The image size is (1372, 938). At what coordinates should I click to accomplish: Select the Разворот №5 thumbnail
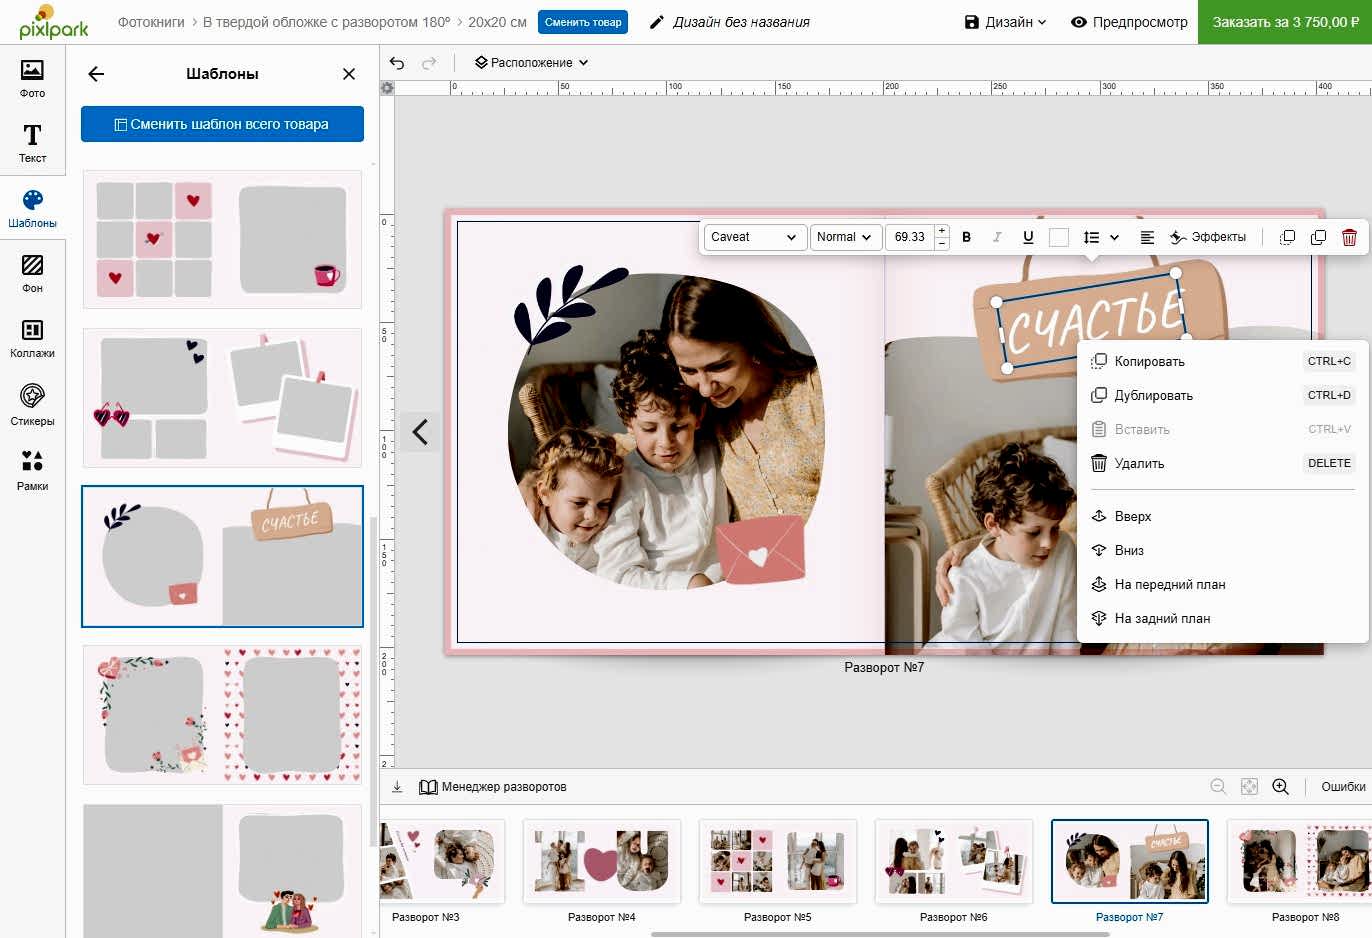tap(777, 862)
